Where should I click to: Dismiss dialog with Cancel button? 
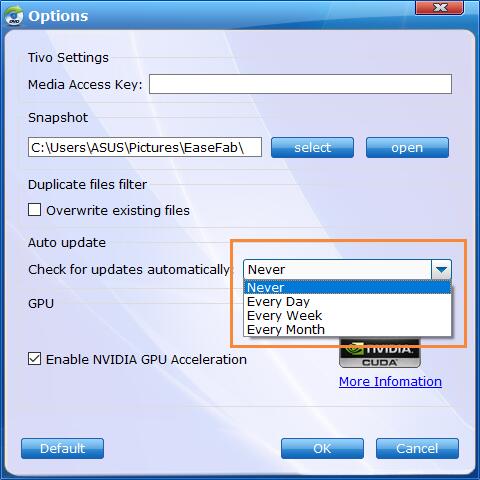click(417, 449)
